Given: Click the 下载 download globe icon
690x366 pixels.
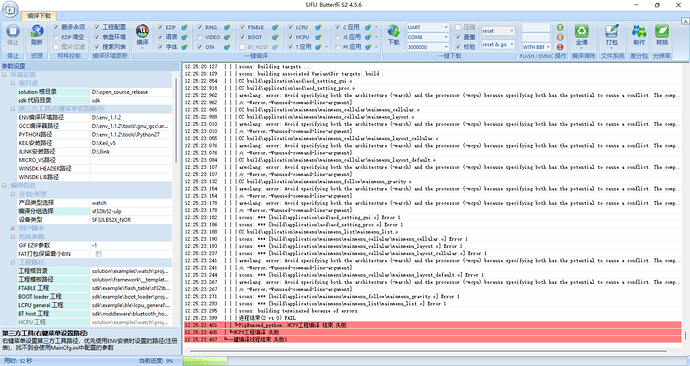Looking at the screenshot, I should pyautogui.click(x=393, y=31).
